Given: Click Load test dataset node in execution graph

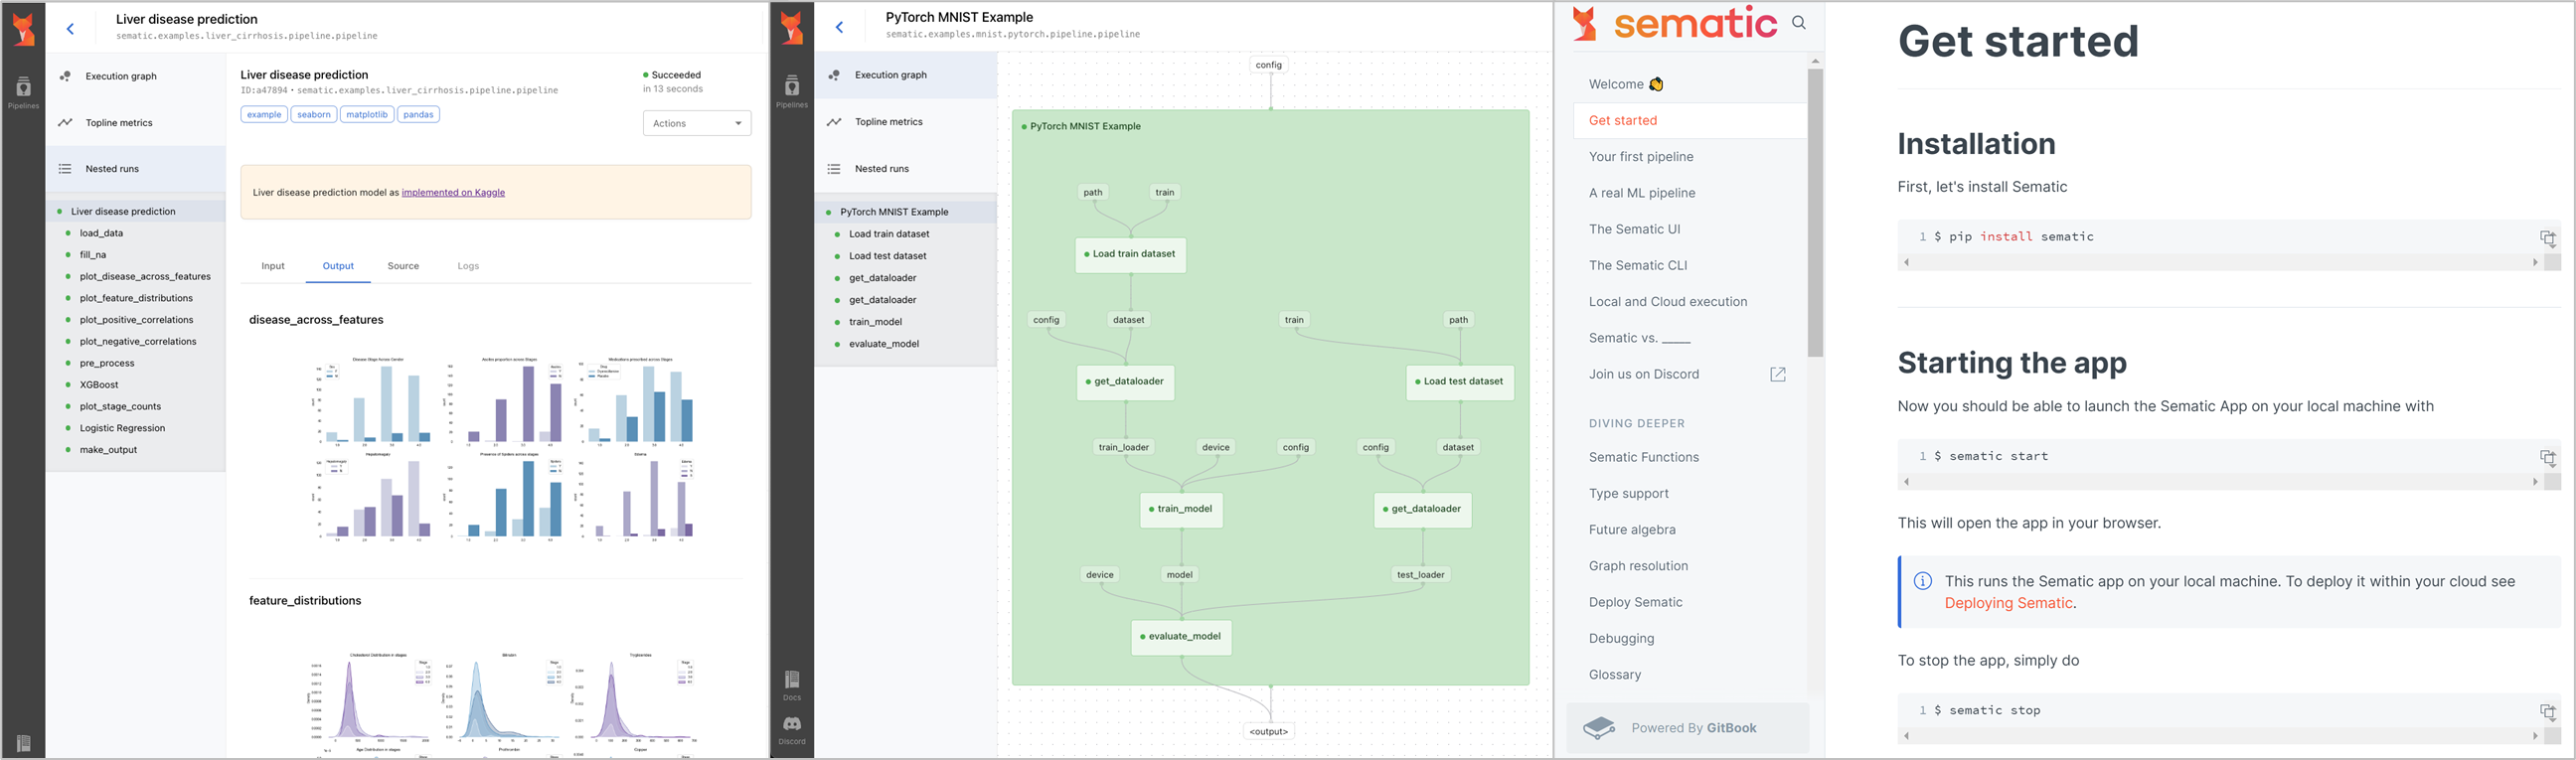Looking at the screenshot, I should (1460, 381).
